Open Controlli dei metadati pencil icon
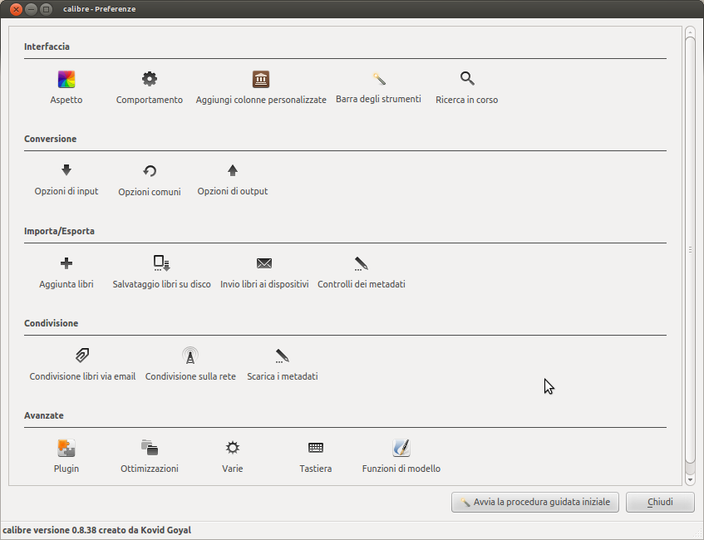This screenshot has height=540, width=704. [361, 263]
